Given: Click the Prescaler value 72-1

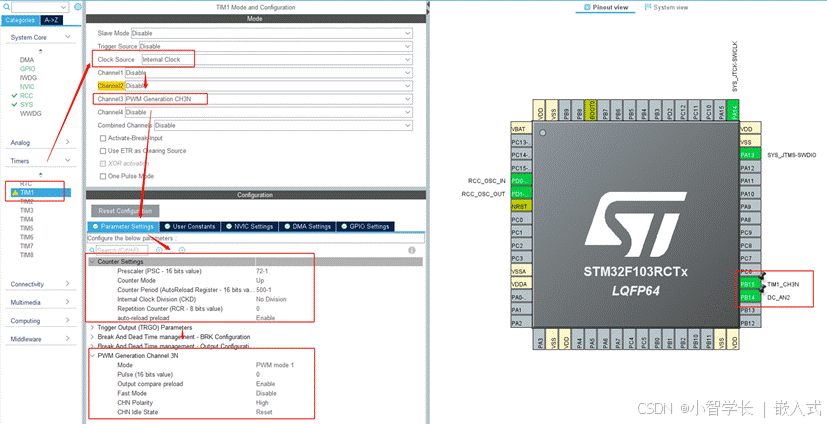Looking at the screenshot, I should coord(262,271).
